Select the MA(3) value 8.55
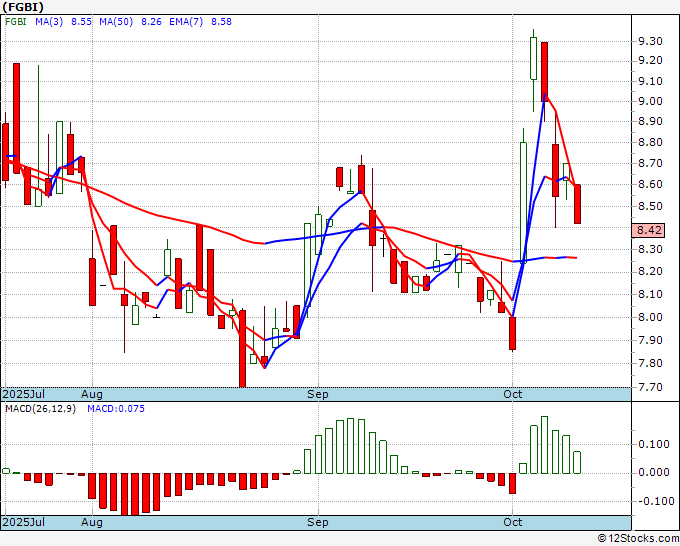This screenshot has height=546, width=680. click(82, 22)
